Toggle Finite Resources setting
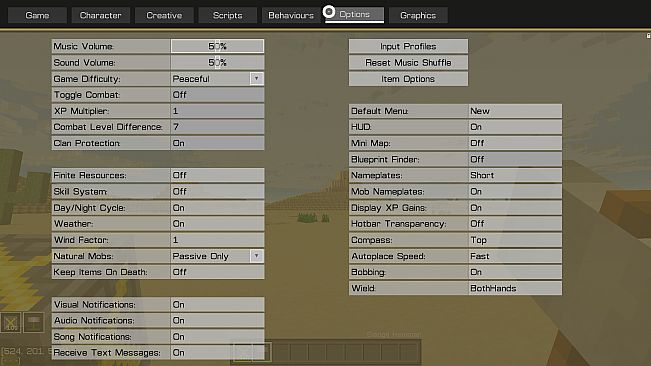This screenshot has height=366, width=651. click(x=217, y=176)
